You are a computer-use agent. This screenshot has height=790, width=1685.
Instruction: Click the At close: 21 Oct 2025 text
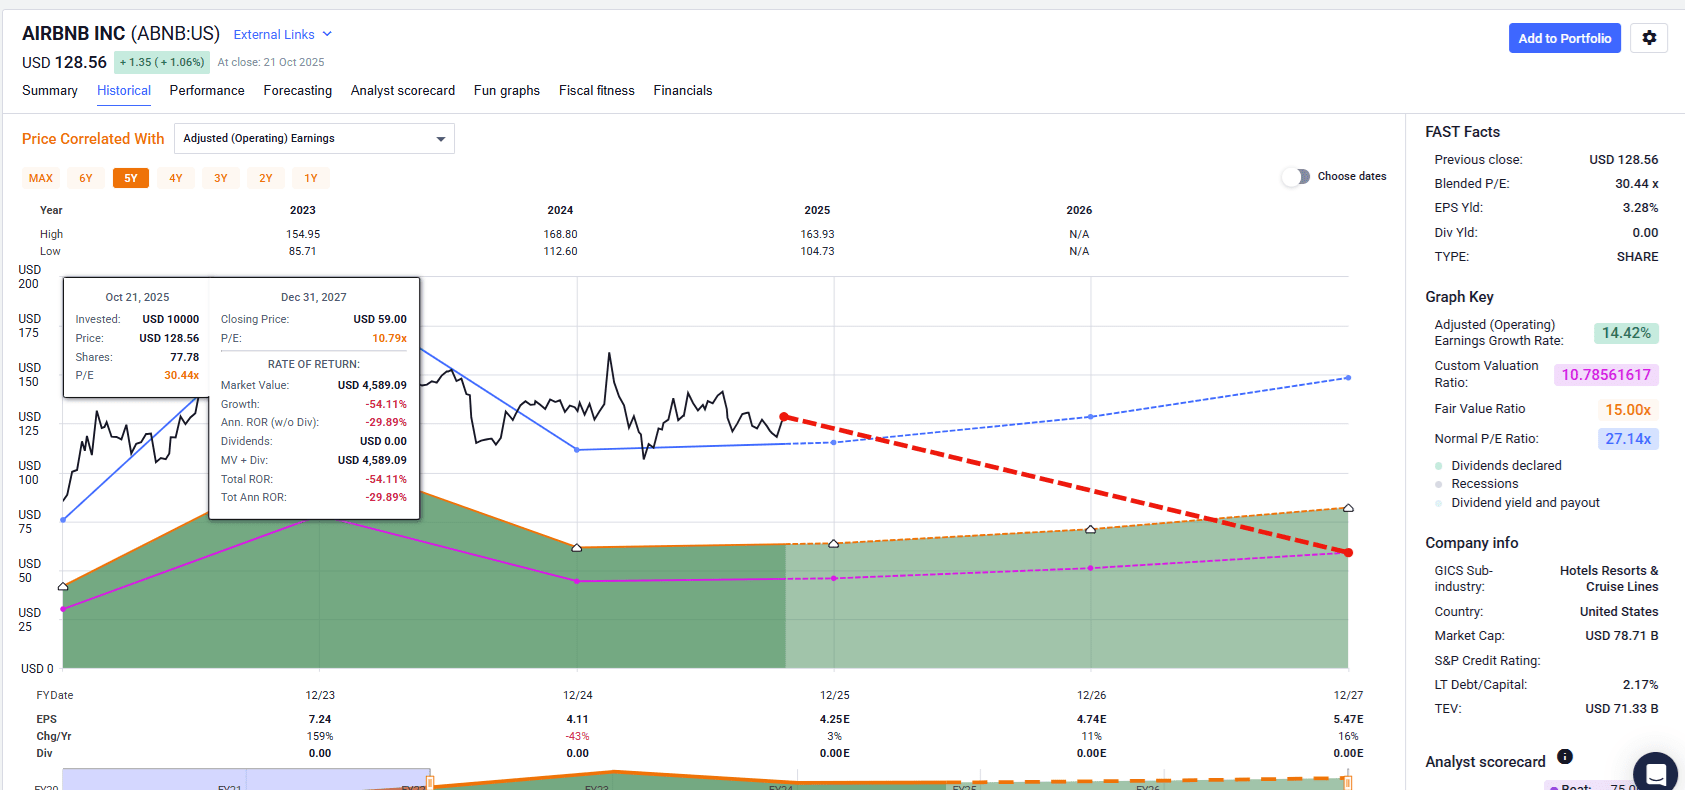(271, 62)
